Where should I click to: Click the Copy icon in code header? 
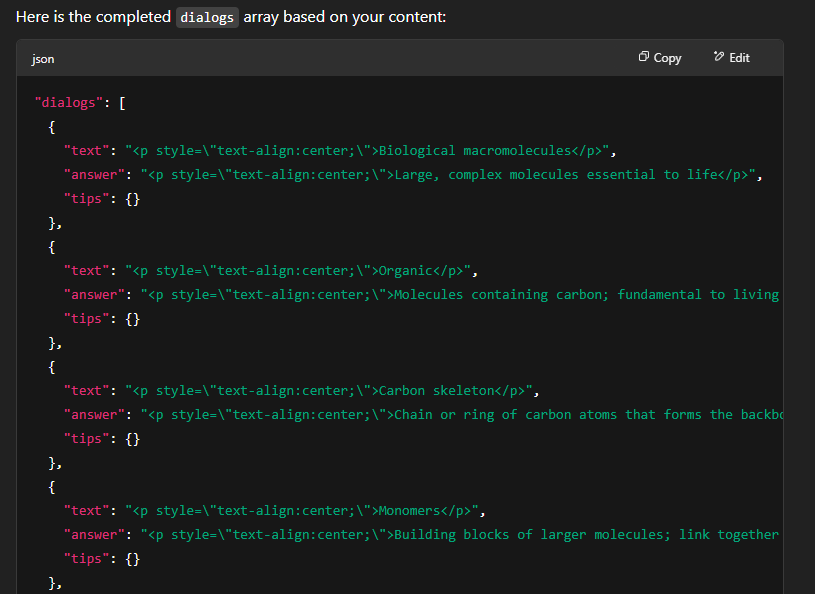point(643,57)
